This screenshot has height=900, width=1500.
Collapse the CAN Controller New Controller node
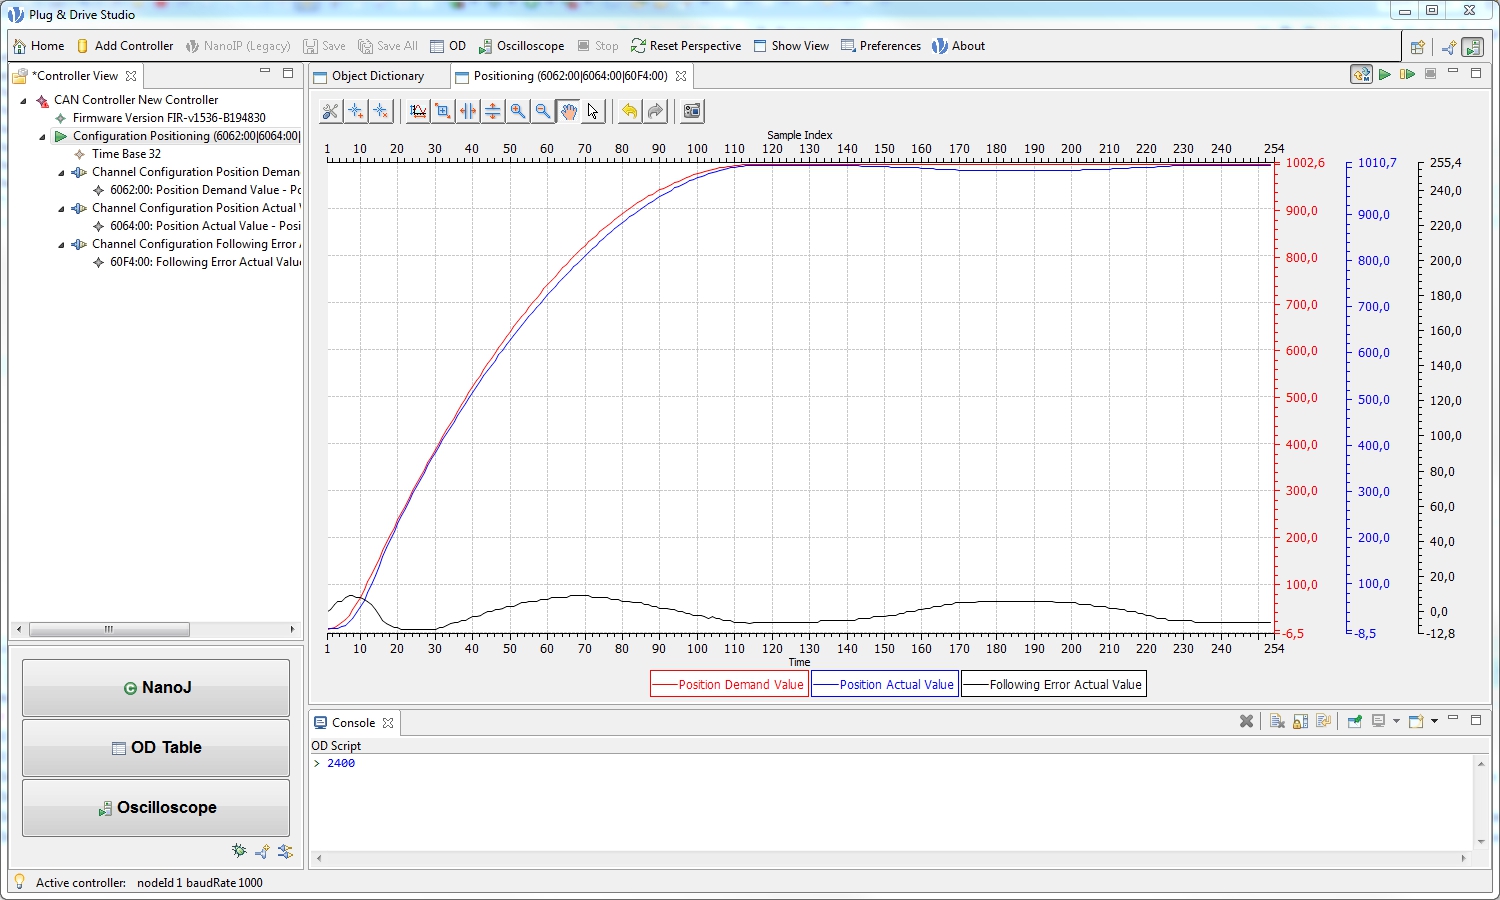pyautogui.click(x=23, y=100)
